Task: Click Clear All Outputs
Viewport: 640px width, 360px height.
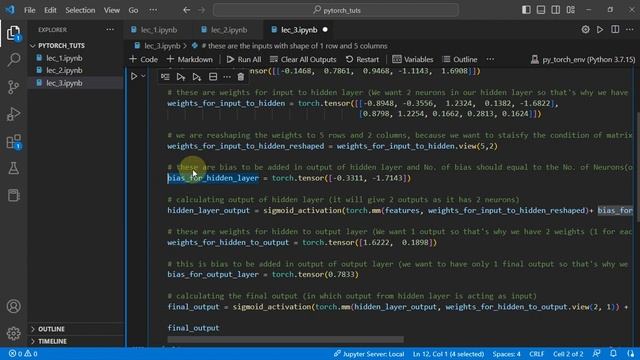Action: [x=303, y=60]
